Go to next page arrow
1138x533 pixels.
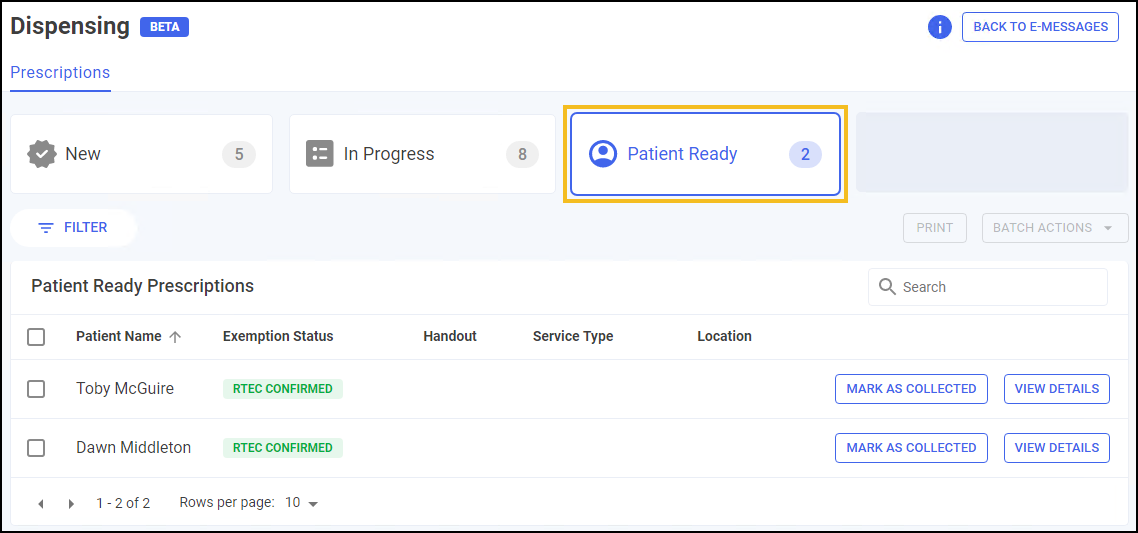click(x=71, y=504)
